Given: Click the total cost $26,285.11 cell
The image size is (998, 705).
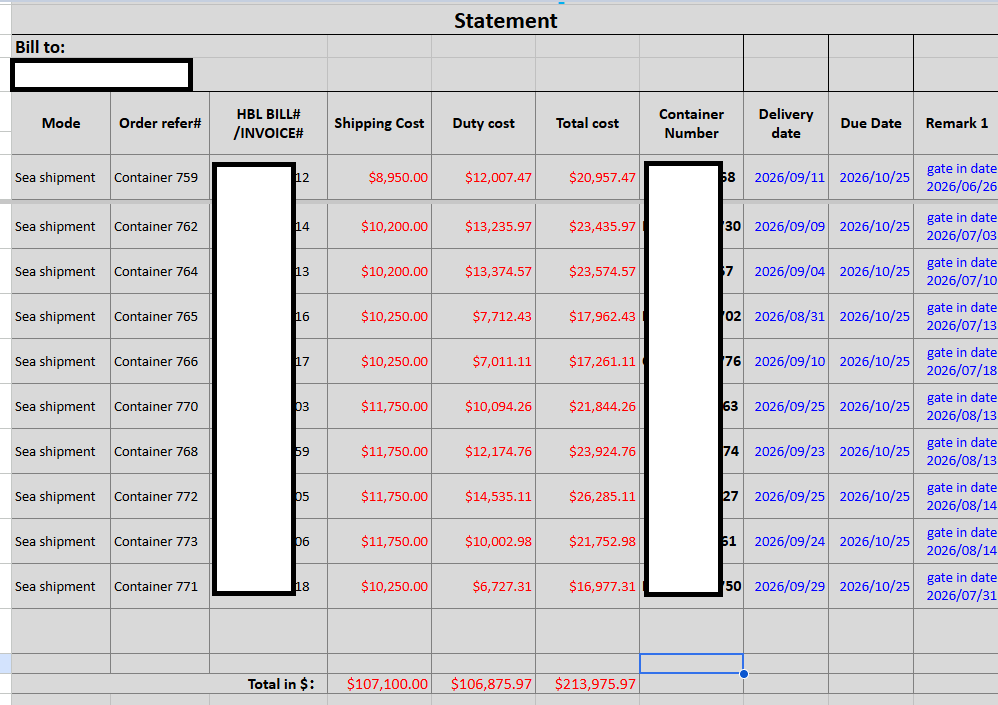Looking at the screenshot, I should (587, 496).
